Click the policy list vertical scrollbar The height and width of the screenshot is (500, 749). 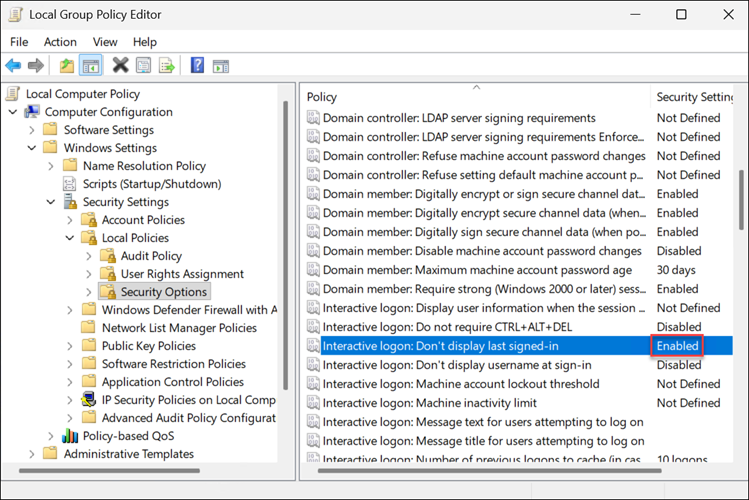(x=741, y=201)
